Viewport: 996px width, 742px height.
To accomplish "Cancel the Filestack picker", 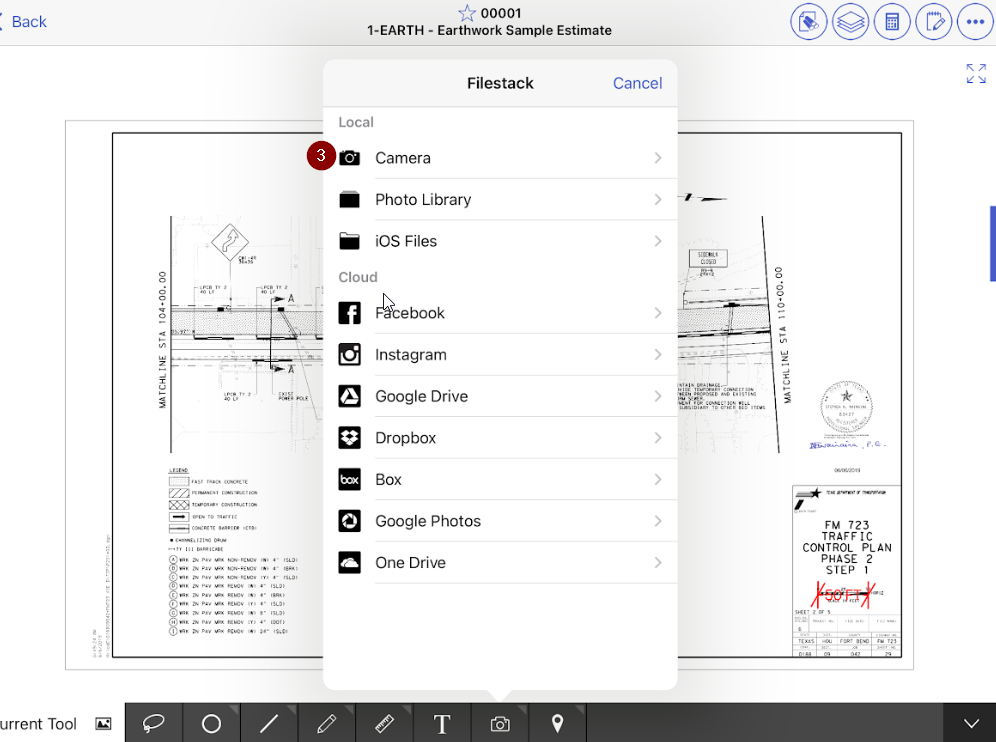I will [x=637, y=83].
